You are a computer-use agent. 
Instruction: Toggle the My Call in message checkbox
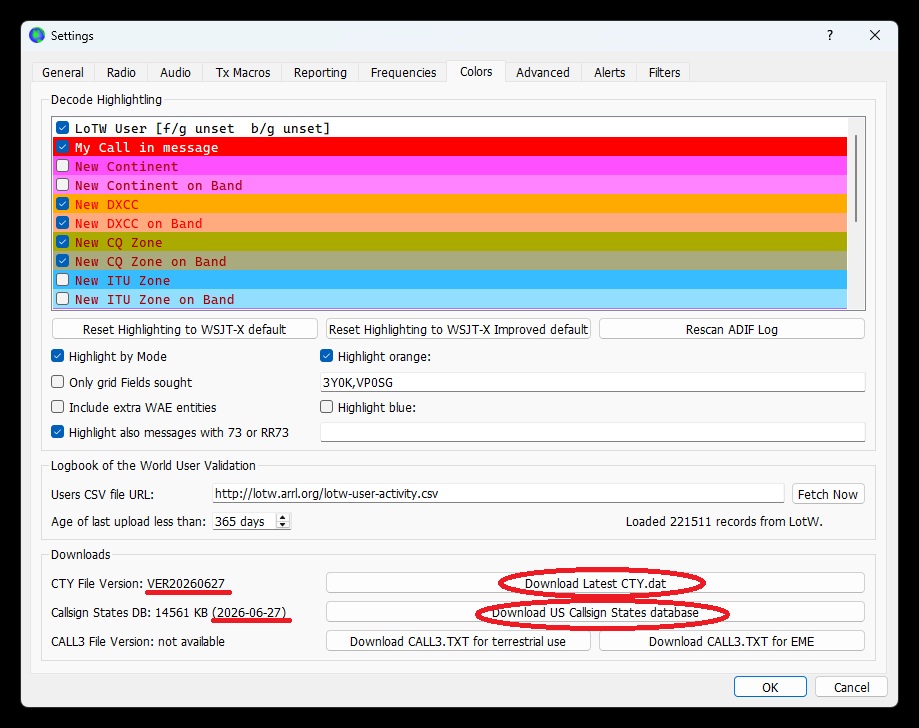pyautogui.click(x=63, y=147)
